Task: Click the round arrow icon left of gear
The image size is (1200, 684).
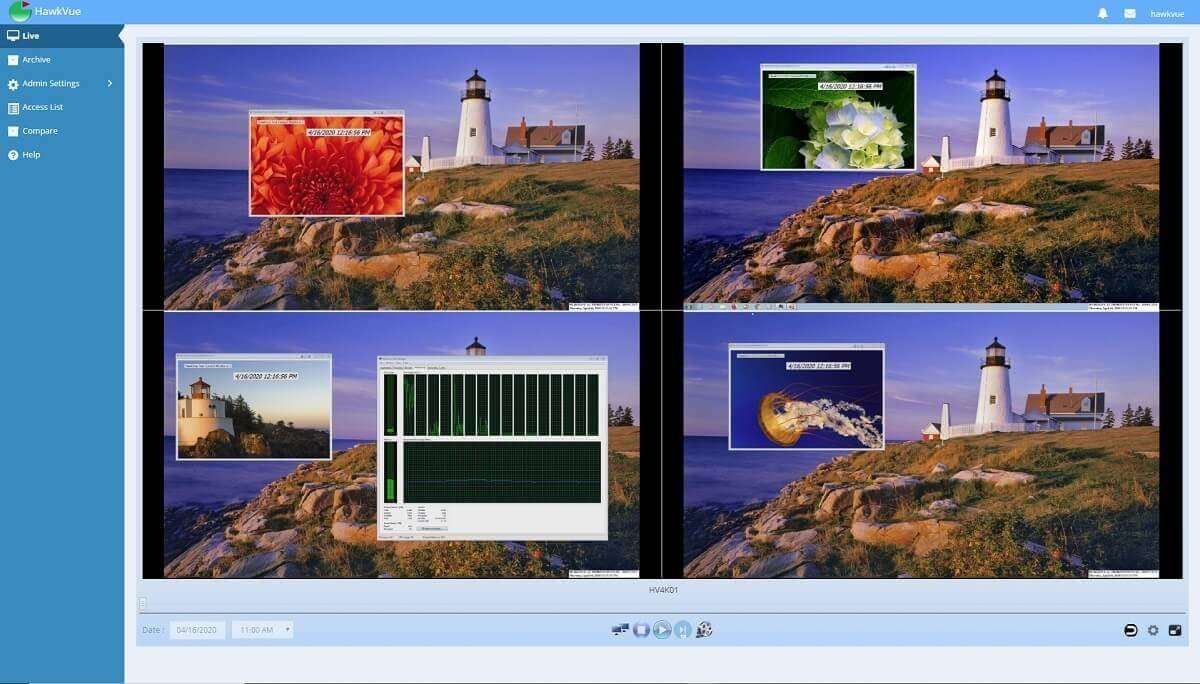Action: click(x=1130, y=630)
